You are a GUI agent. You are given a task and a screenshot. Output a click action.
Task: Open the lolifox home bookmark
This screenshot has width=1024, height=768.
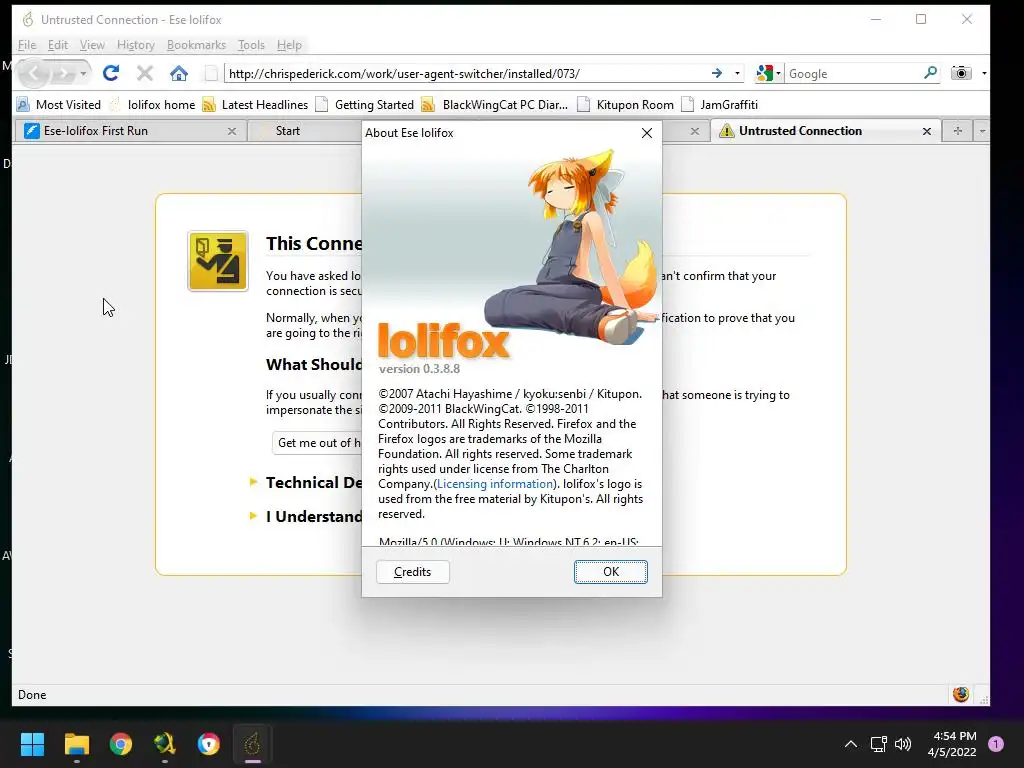pyautogui.click(x=152, y=104)
